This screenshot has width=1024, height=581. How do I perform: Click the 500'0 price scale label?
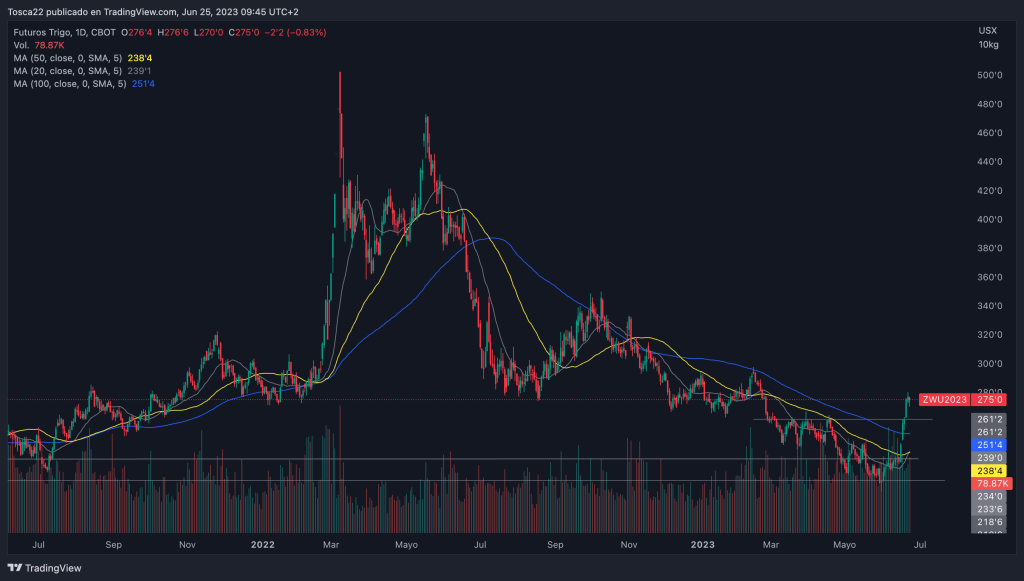pos(989,75)
